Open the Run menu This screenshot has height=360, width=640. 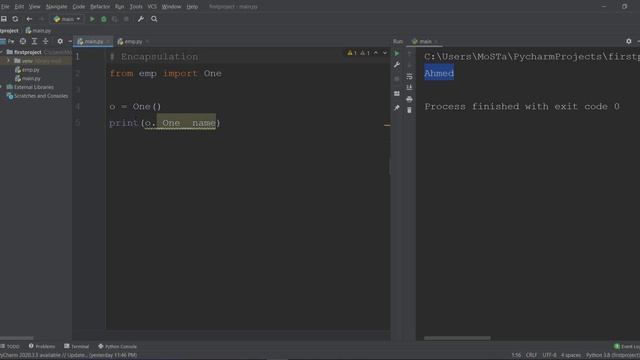tap(119, 7)
